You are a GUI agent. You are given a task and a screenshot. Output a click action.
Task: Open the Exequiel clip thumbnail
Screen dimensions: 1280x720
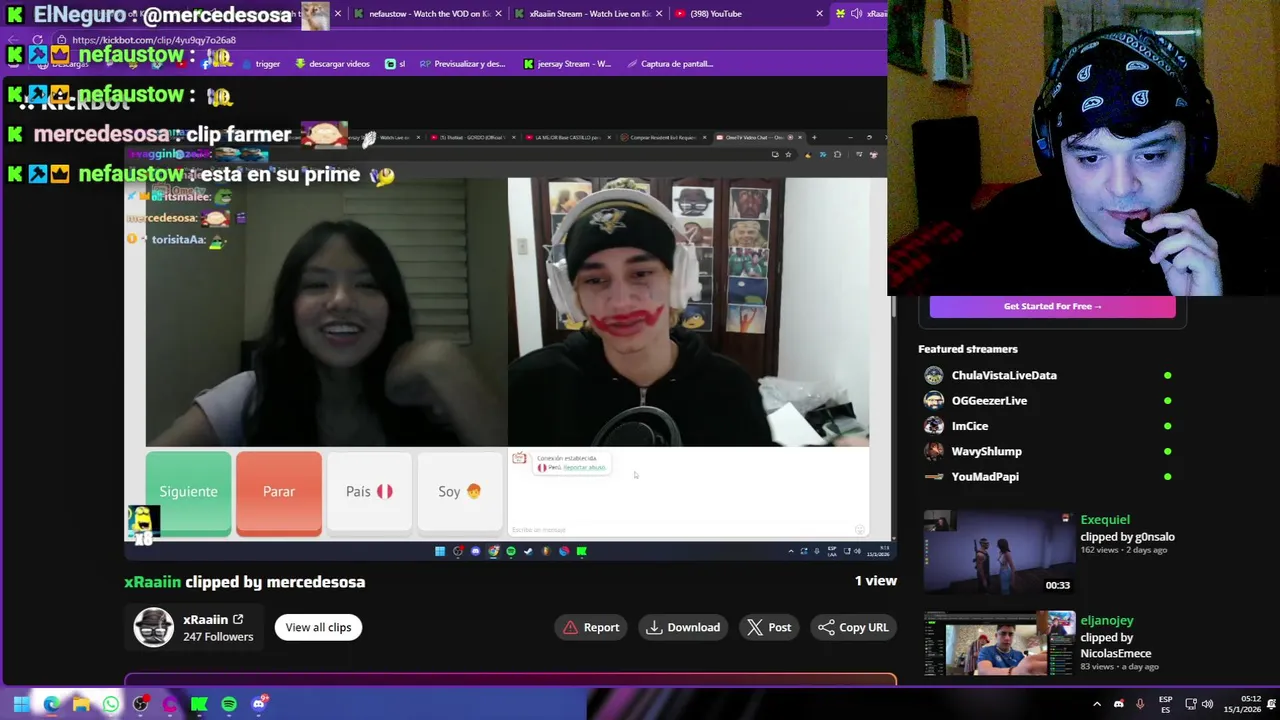coord(999,552)
